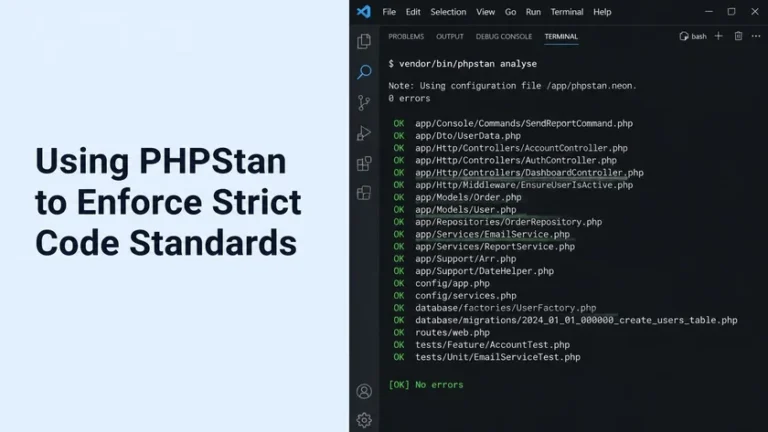Click tests/Unit/EmailServiceTest.php in terminal
Viewport: 768px width, 432px height.
[x=498, y=357]
